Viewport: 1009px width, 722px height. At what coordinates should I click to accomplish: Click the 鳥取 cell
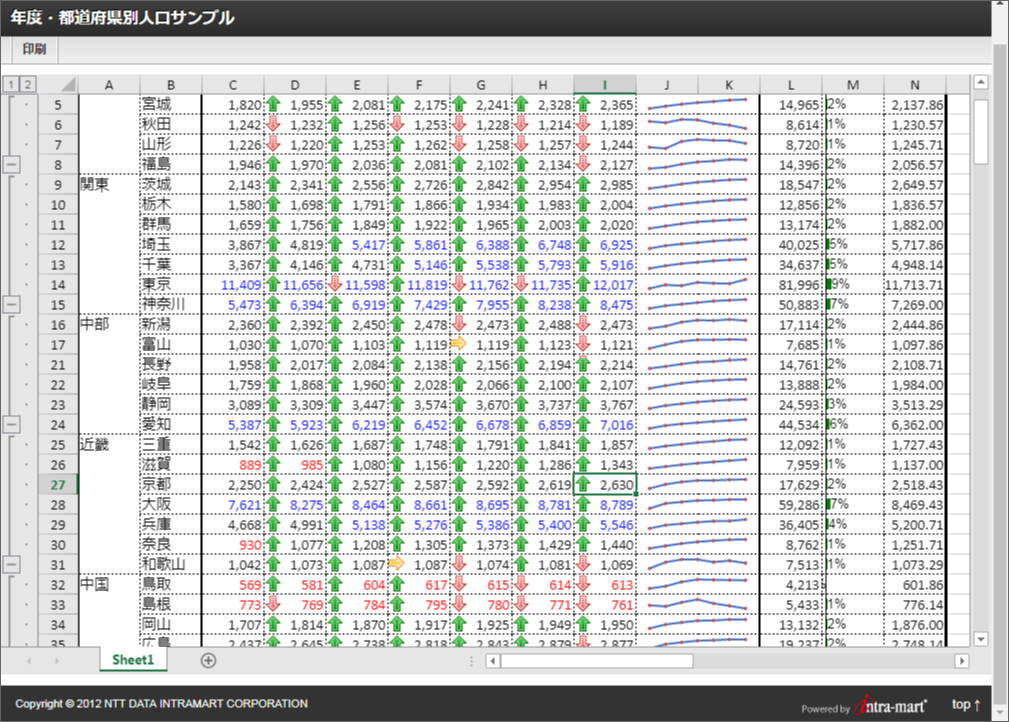171,585
